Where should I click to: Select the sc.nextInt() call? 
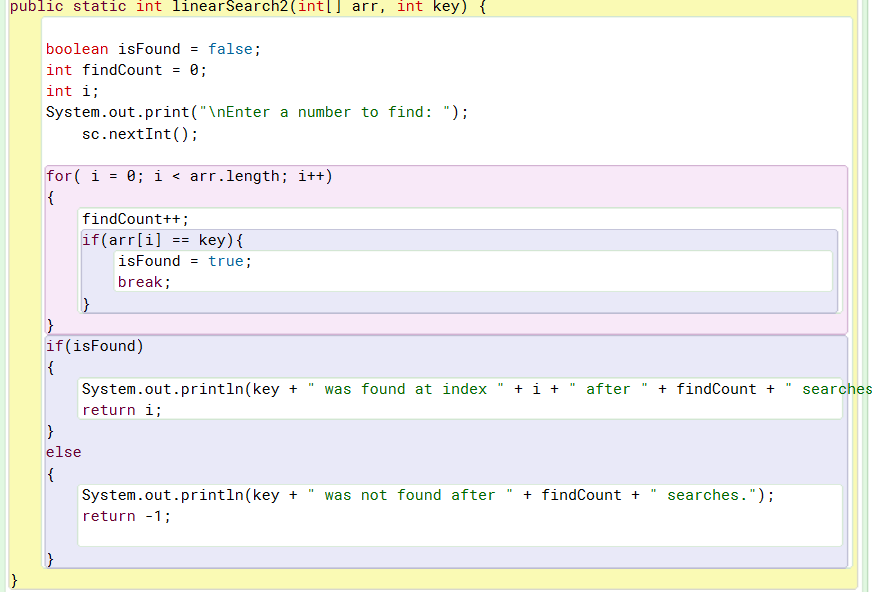(x=140, y=132)
